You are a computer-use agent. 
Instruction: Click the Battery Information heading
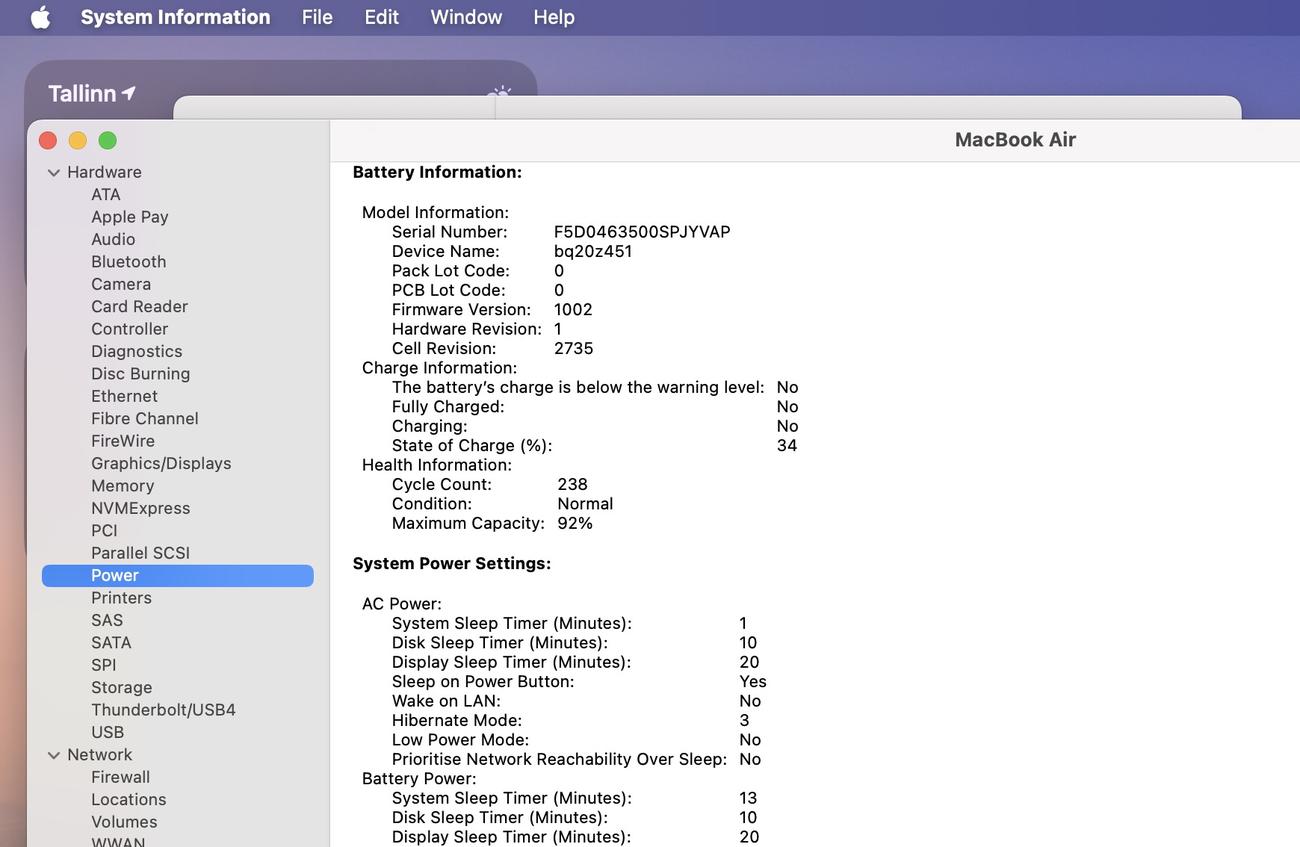(x=438, y=172)
